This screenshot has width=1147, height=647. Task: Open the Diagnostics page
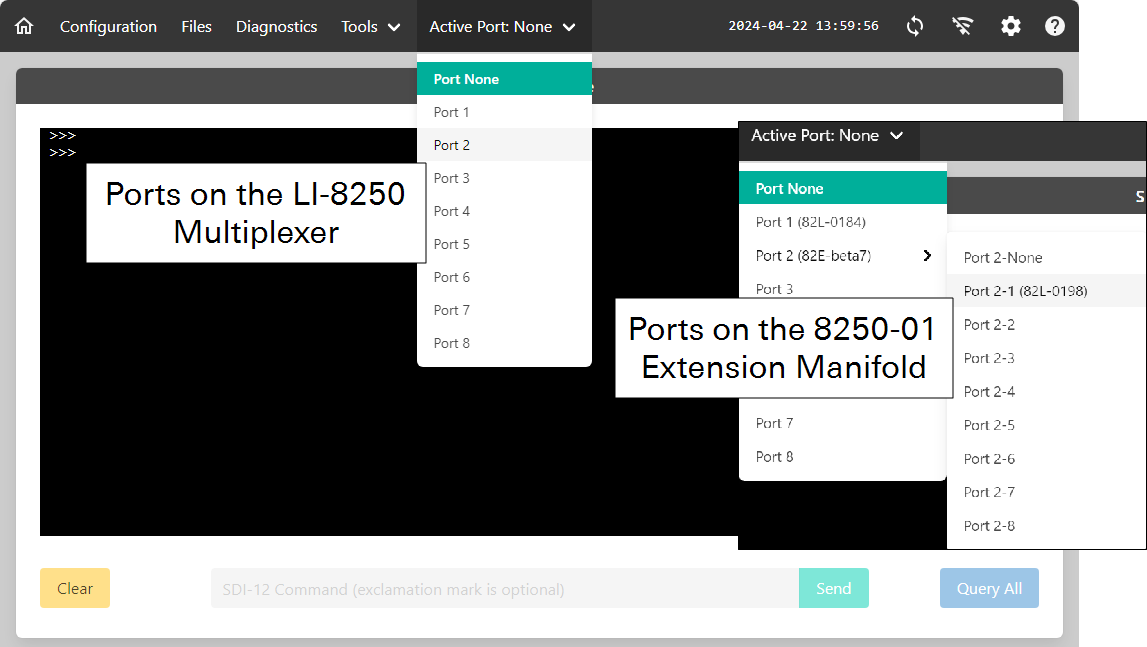[x=277, y=26]
